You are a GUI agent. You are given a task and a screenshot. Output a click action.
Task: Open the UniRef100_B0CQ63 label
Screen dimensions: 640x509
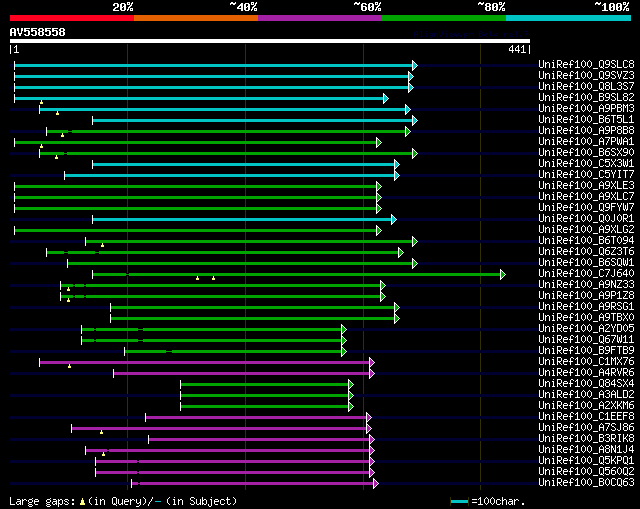(x=586, y=483)
